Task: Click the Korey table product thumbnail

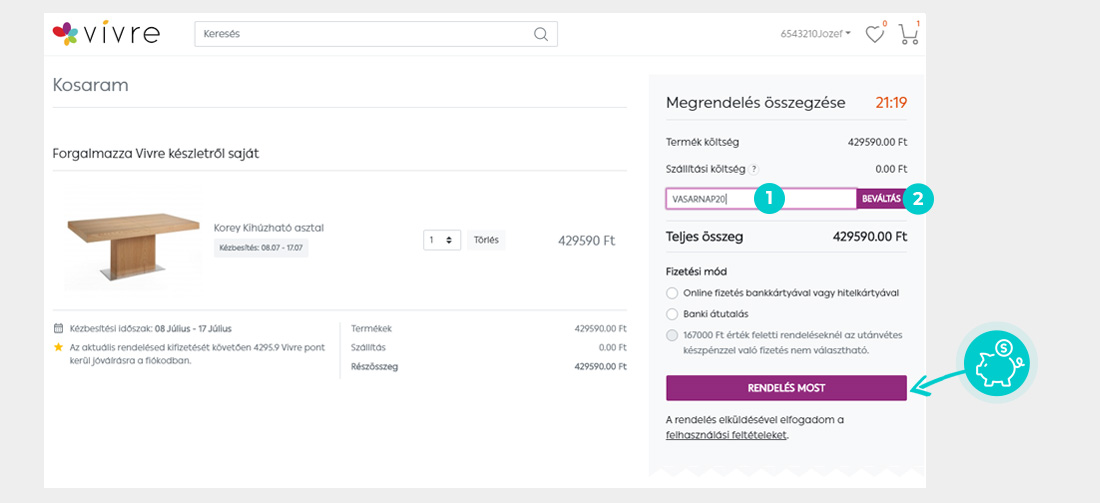Action: tap(131, 242)
